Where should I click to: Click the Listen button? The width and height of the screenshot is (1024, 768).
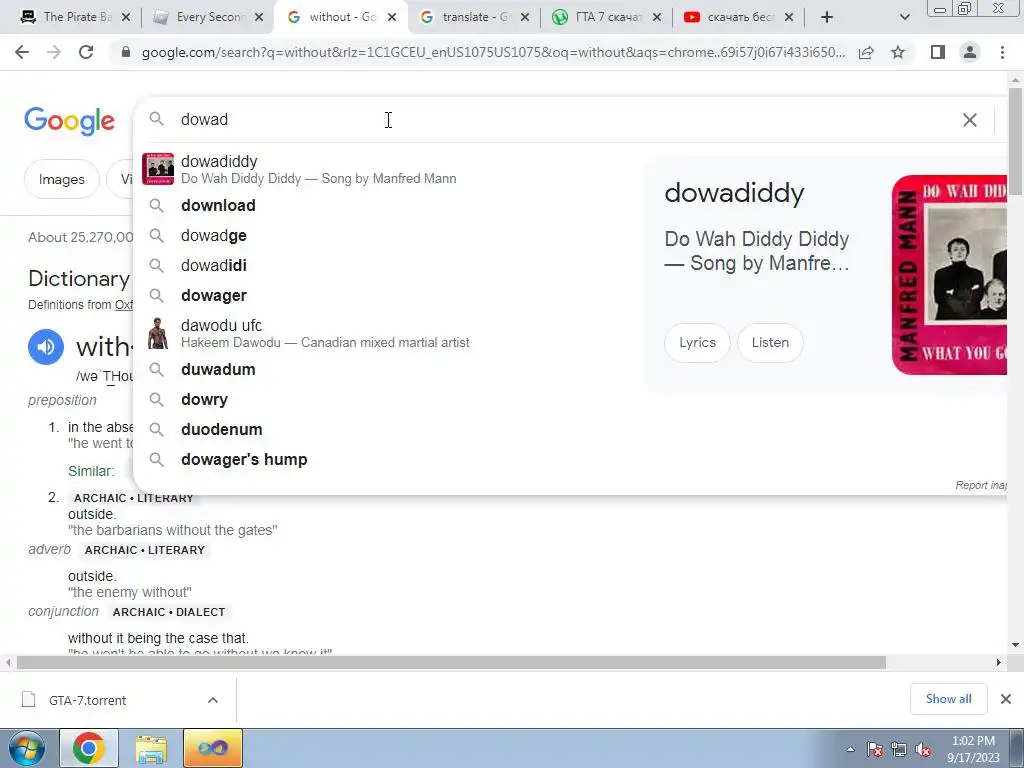tap(770, 342)
